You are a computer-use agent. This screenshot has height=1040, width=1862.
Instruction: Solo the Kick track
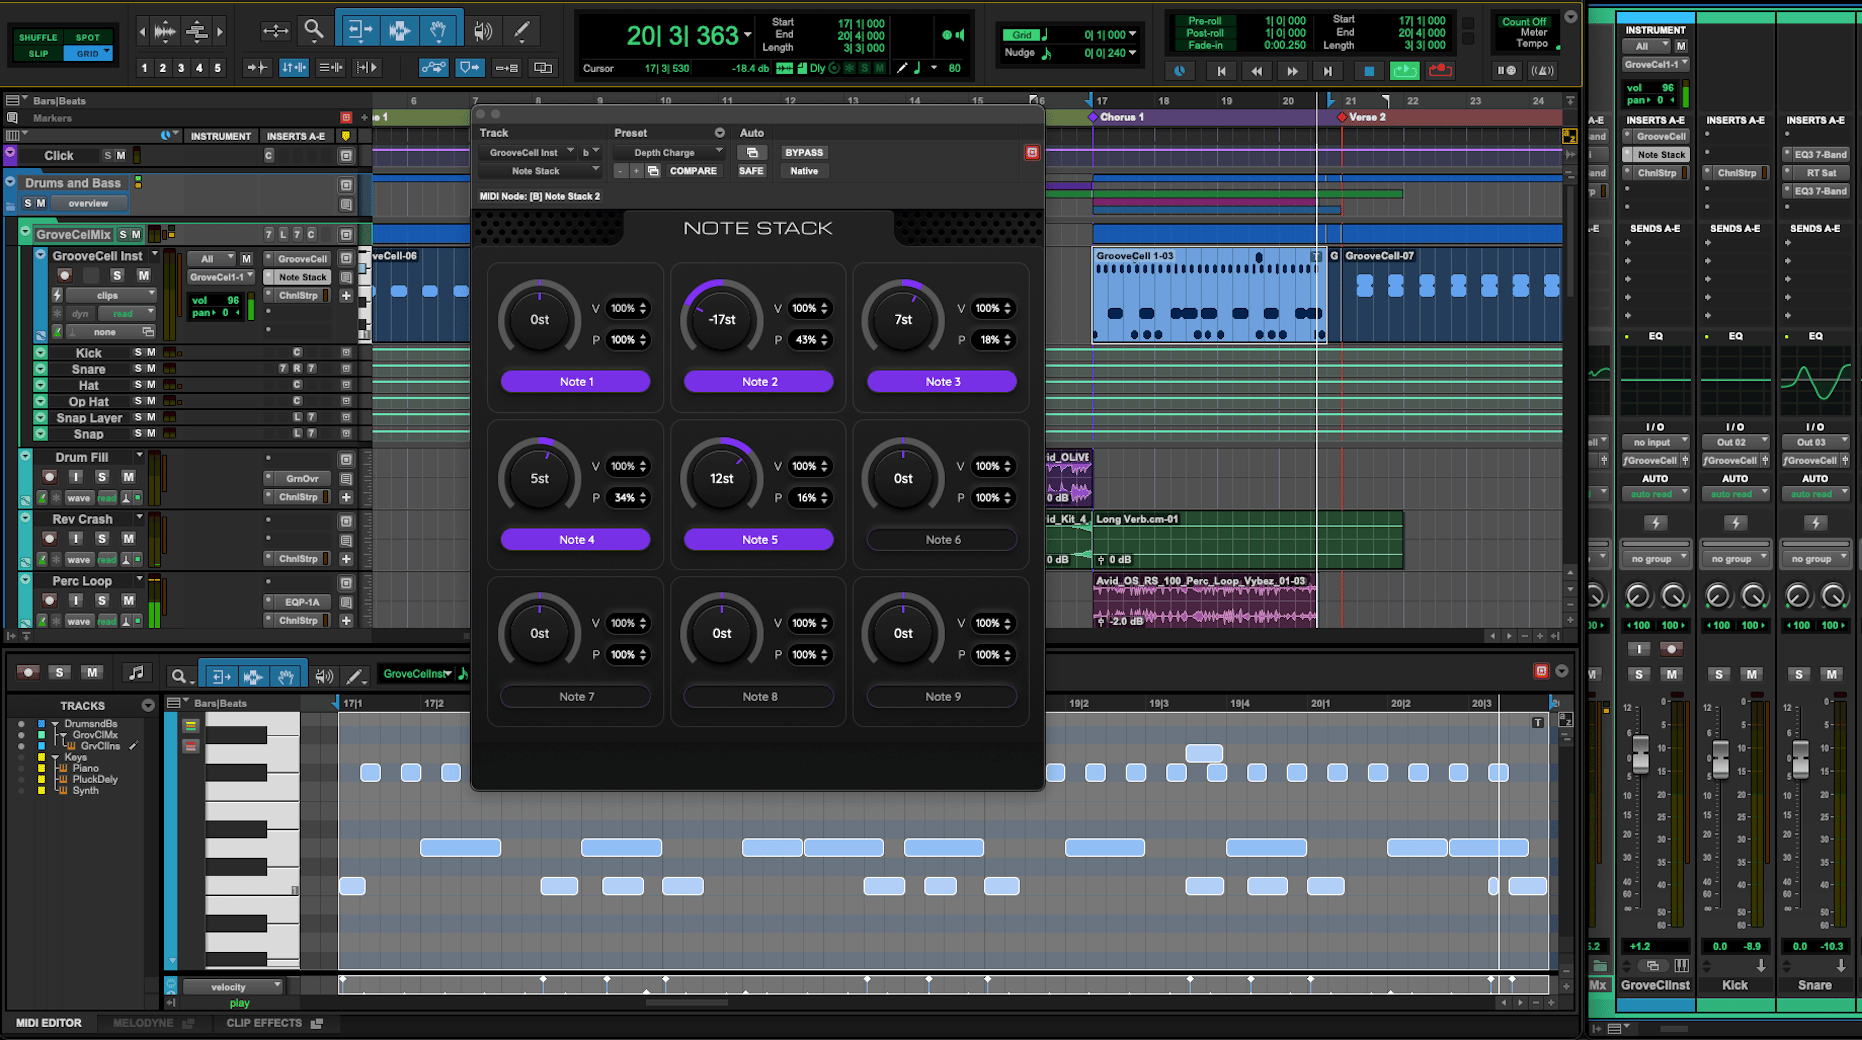[x=136, y=352]
